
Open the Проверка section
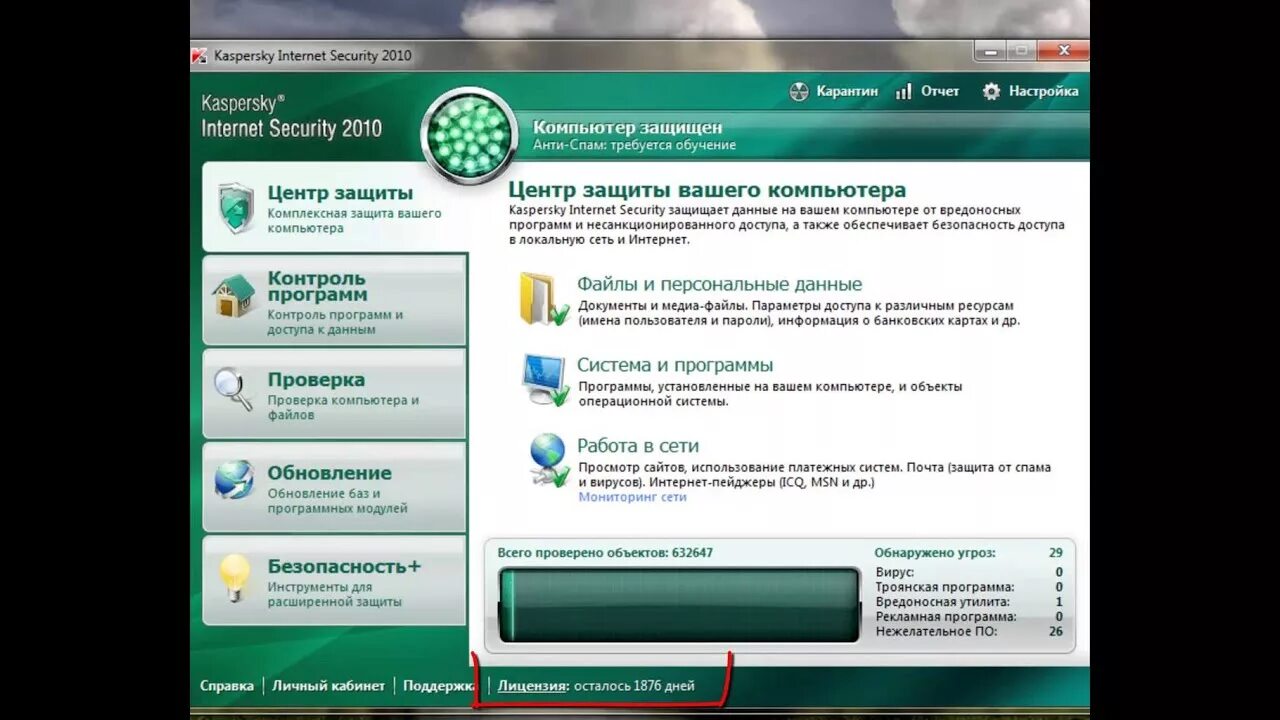click(x=335, y=393)
